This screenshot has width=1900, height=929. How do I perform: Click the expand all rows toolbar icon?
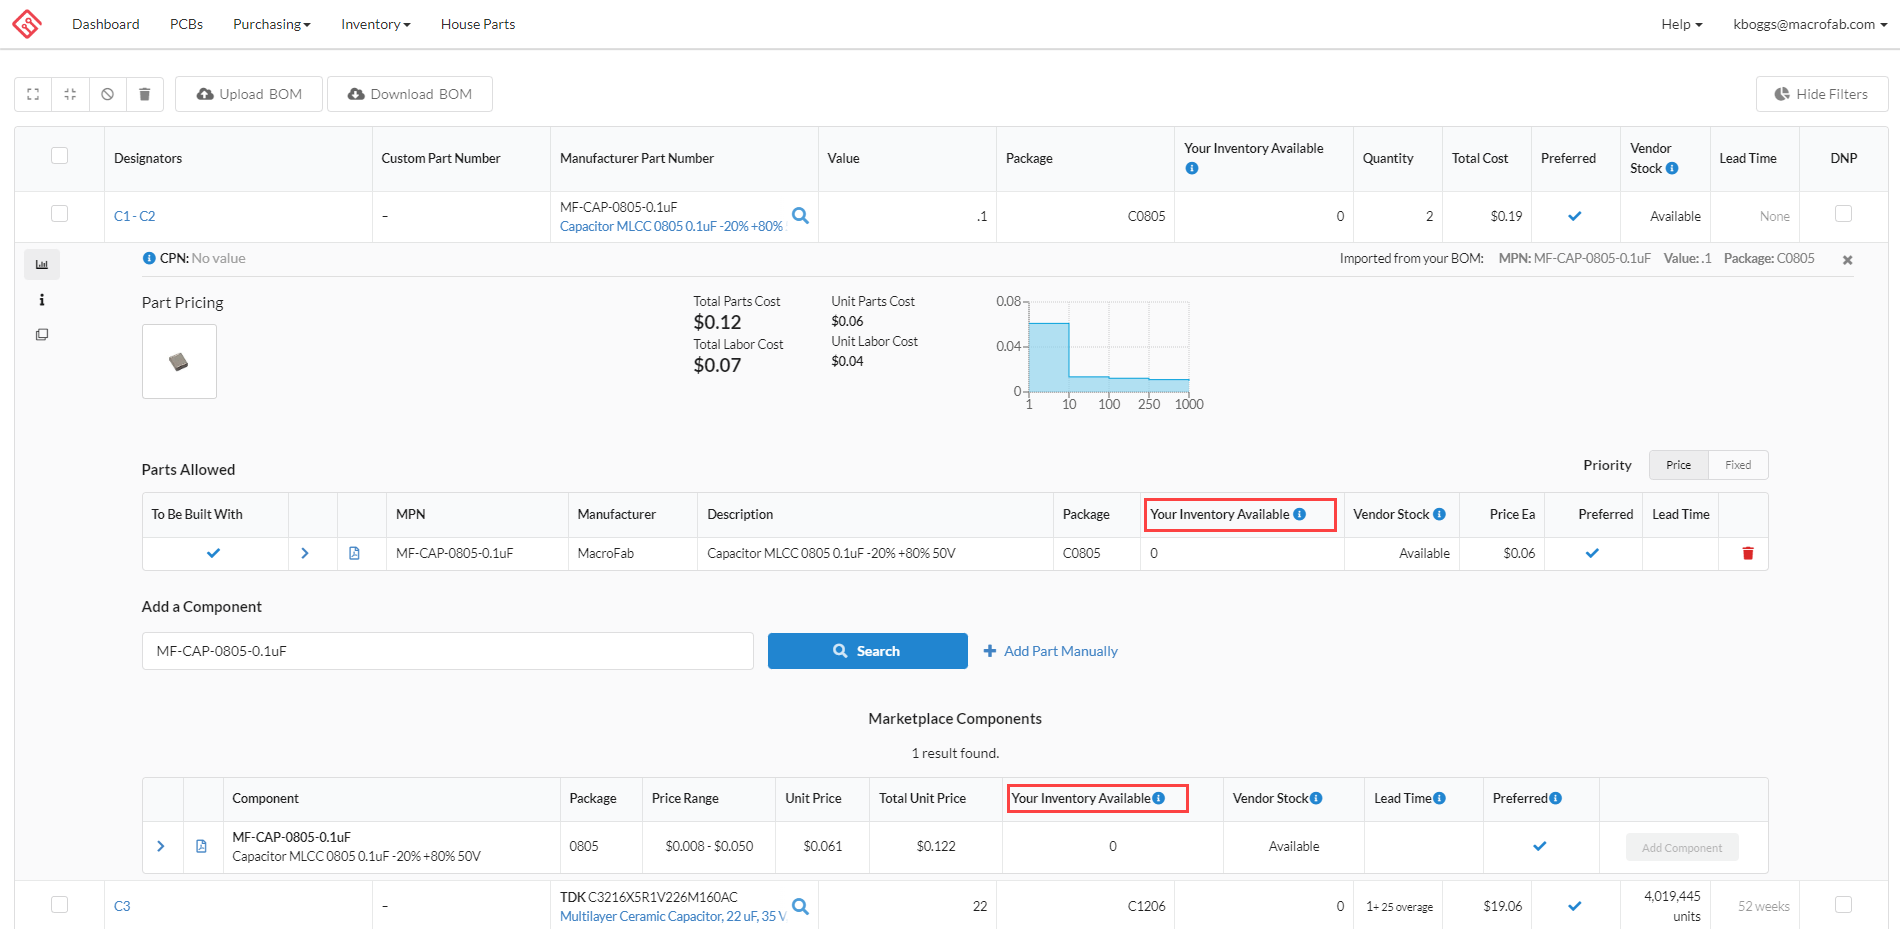tap(33, 94)
